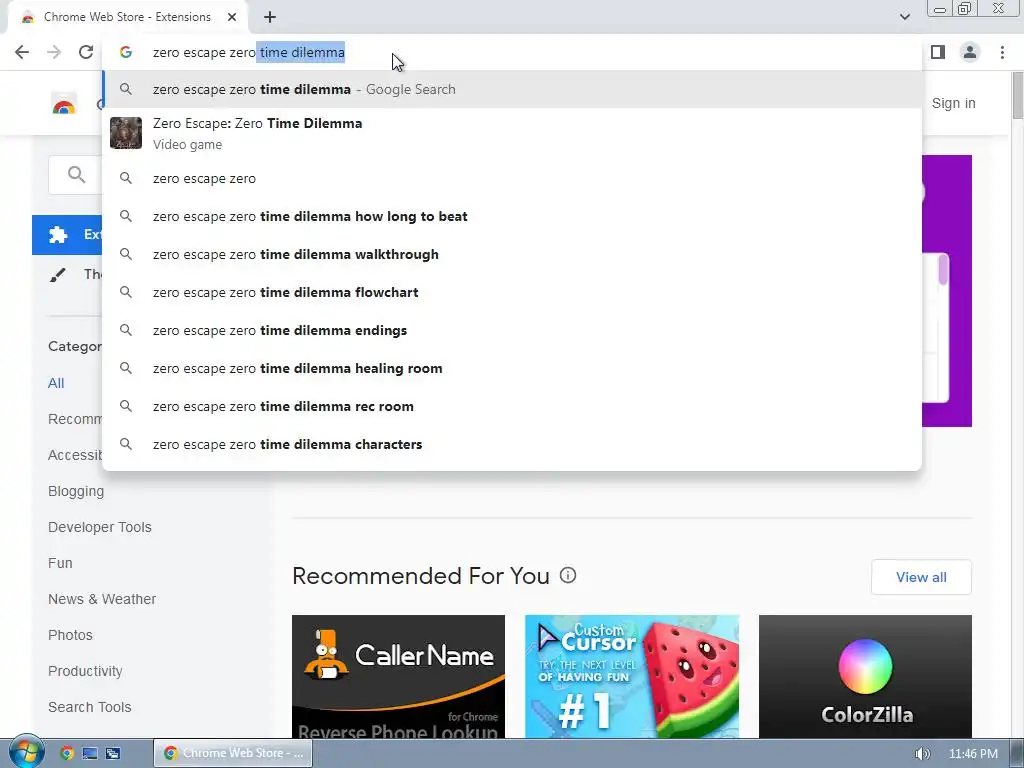Choose the 'time dilemma flowchart' suggestion
This screenshot has height=768, width=1024.
tap(512, 292)
